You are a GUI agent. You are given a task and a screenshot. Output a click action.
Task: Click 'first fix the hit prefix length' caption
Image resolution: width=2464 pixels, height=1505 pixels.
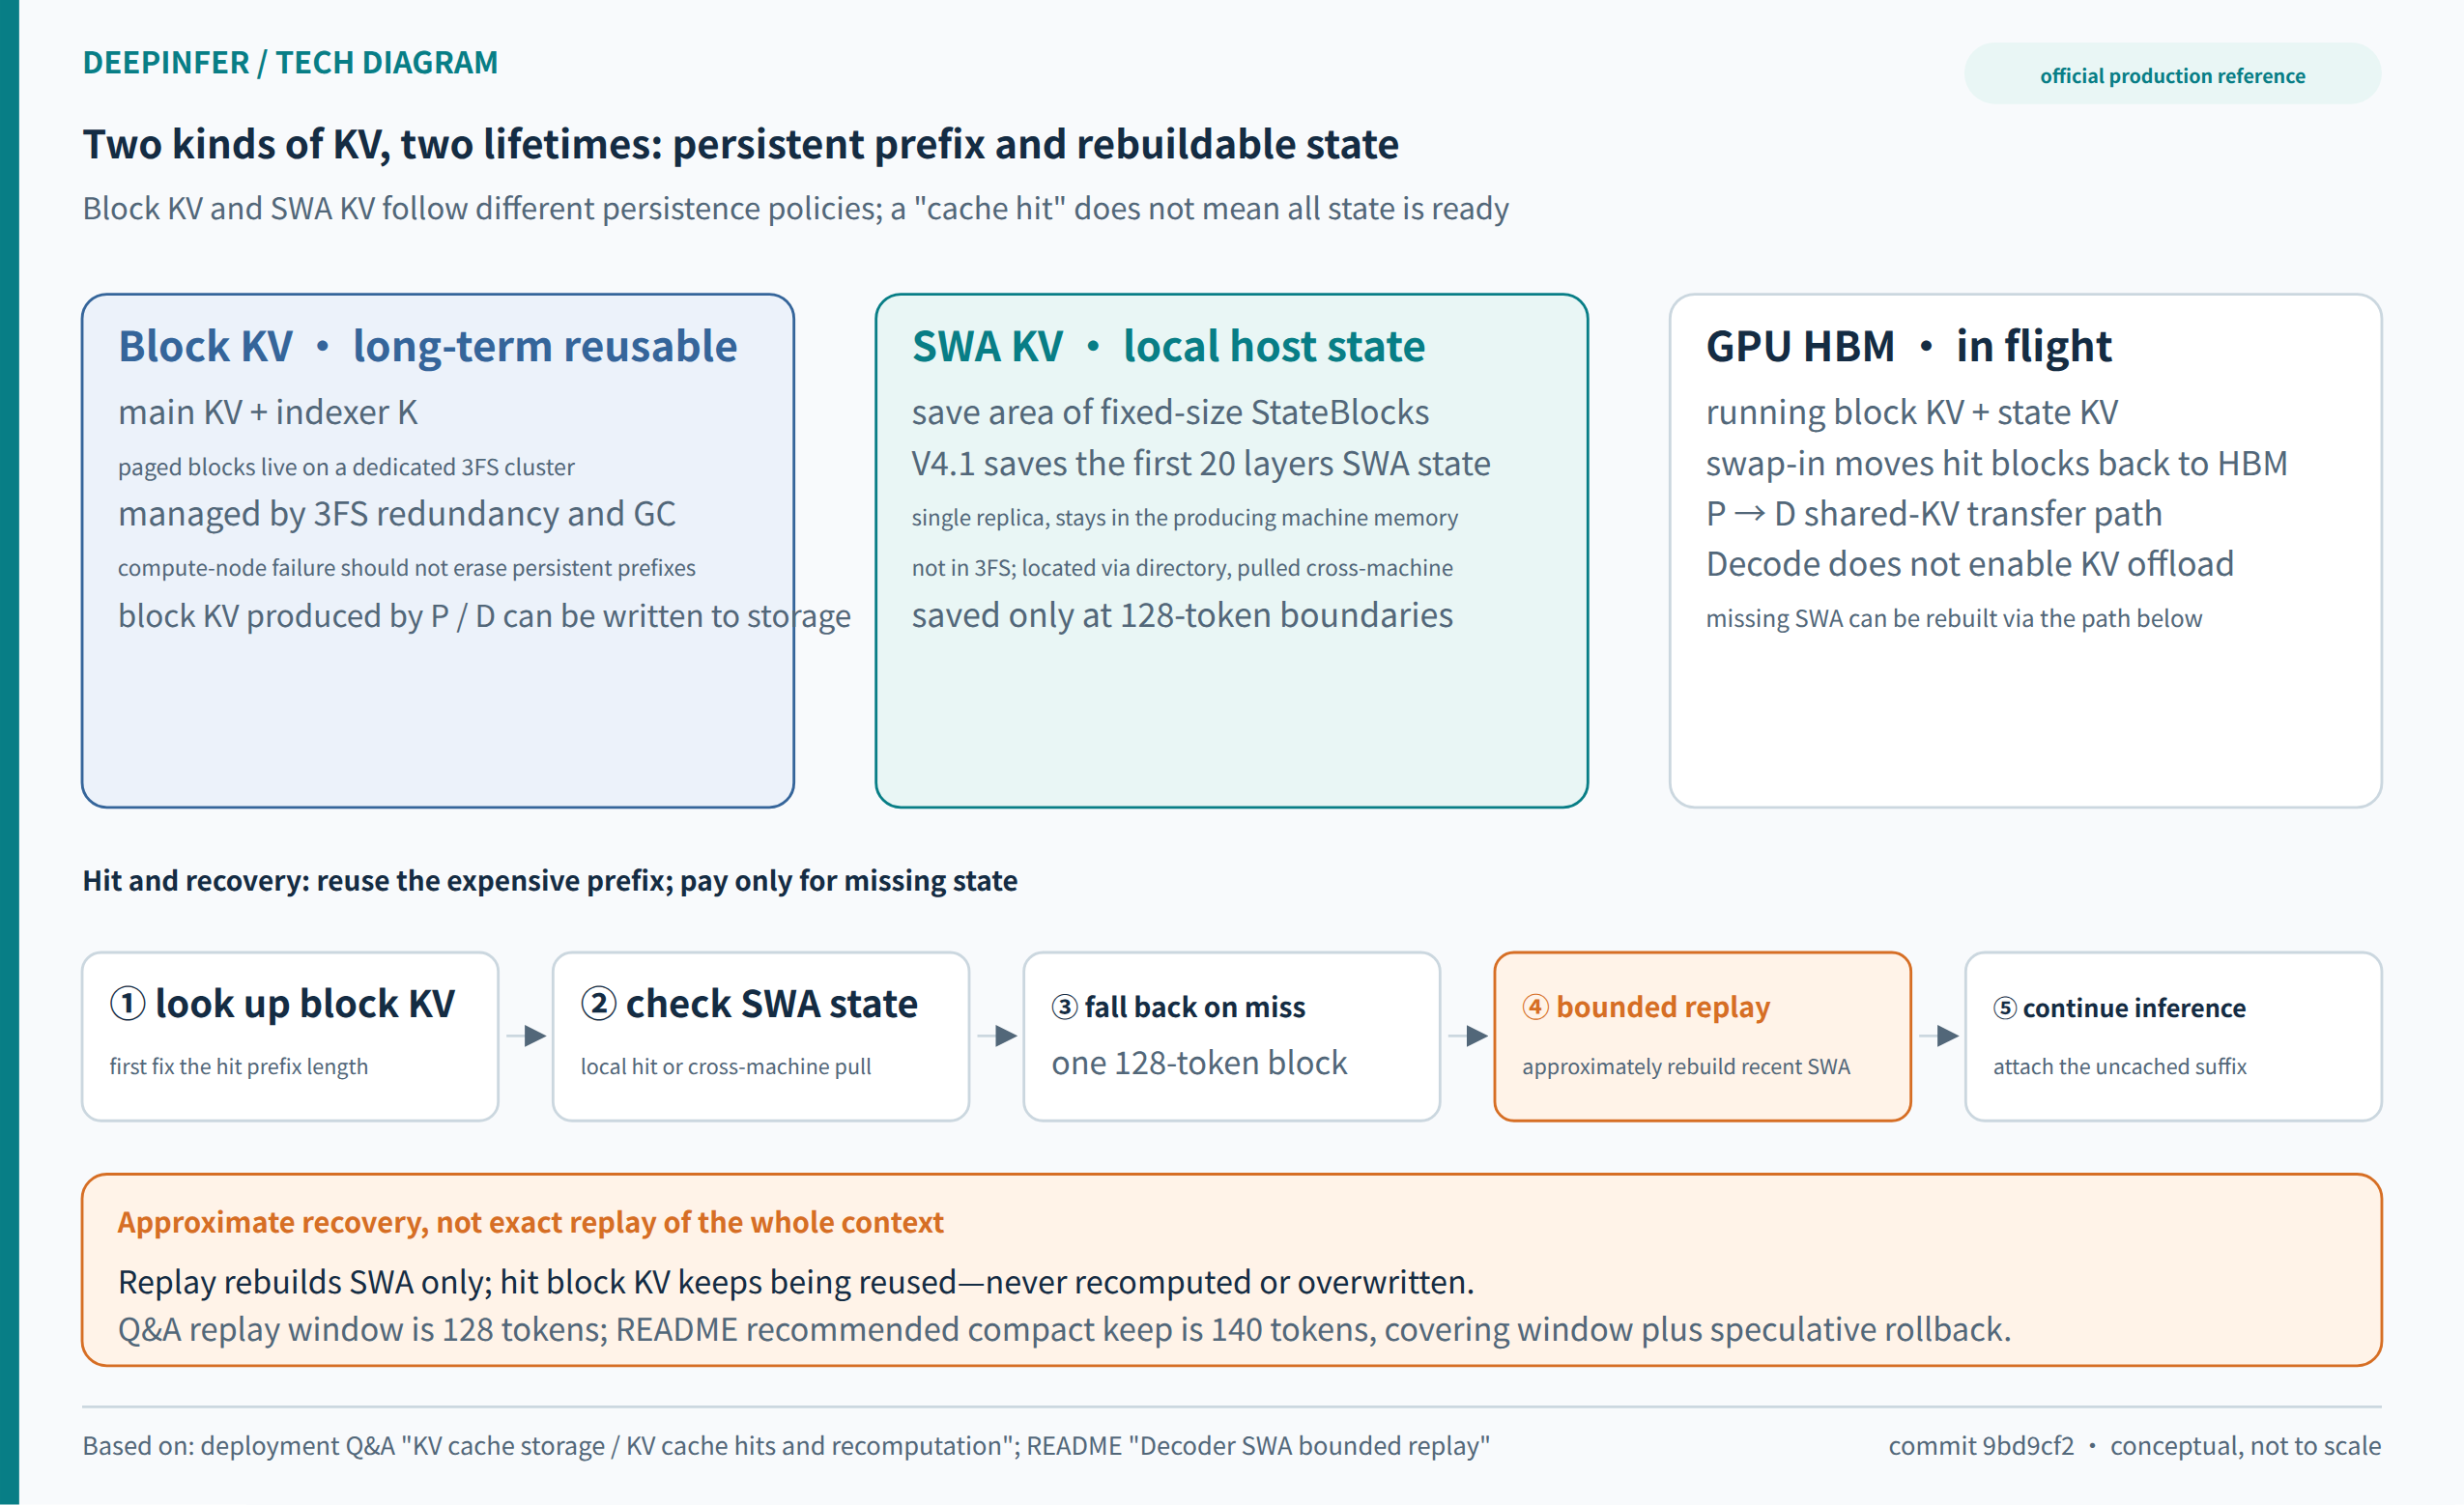click(239, 1066)
